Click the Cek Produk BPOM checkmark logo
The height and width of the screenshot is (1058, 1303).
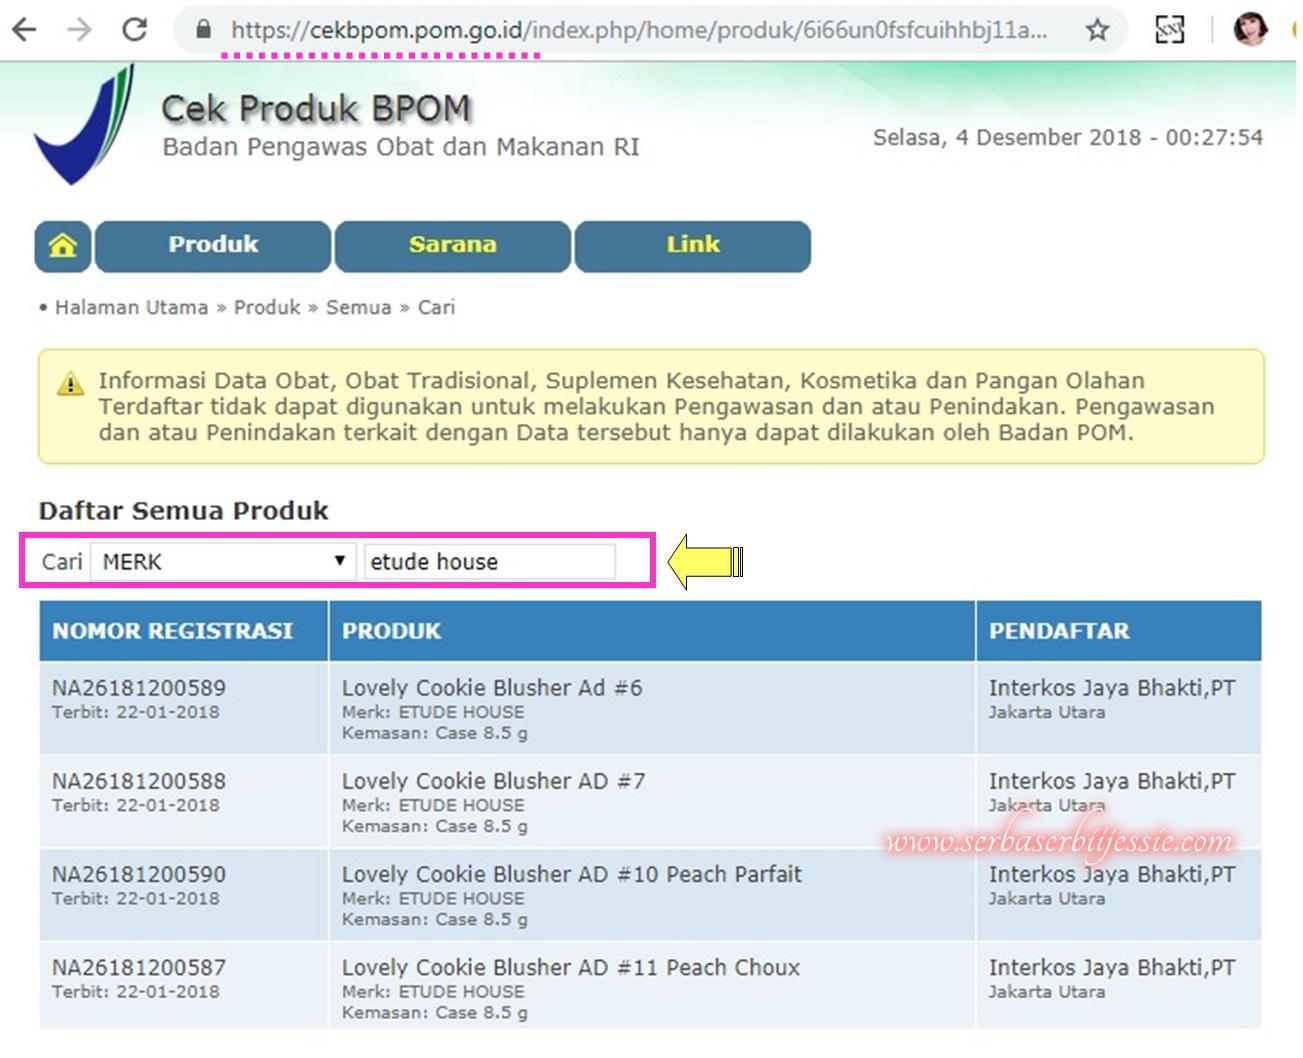pos(85,126)
